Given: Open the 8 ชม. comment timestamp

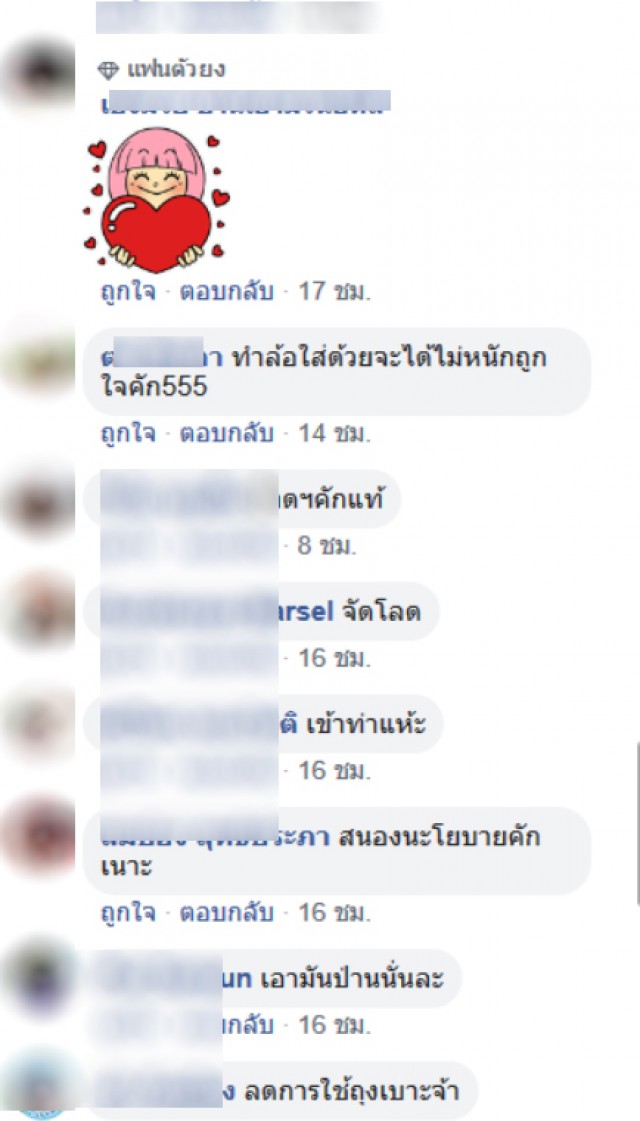Looking at the screenshot, I should point(326,547).
